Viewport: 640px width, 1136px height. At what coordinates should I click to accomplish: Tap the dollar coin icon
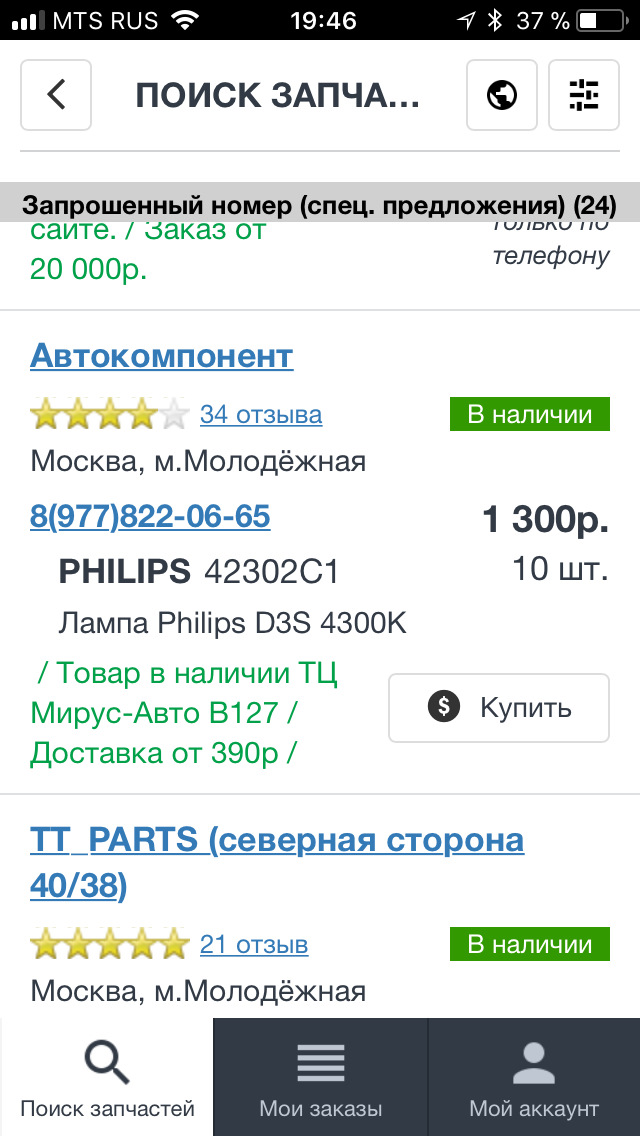(x=443, y=707)
